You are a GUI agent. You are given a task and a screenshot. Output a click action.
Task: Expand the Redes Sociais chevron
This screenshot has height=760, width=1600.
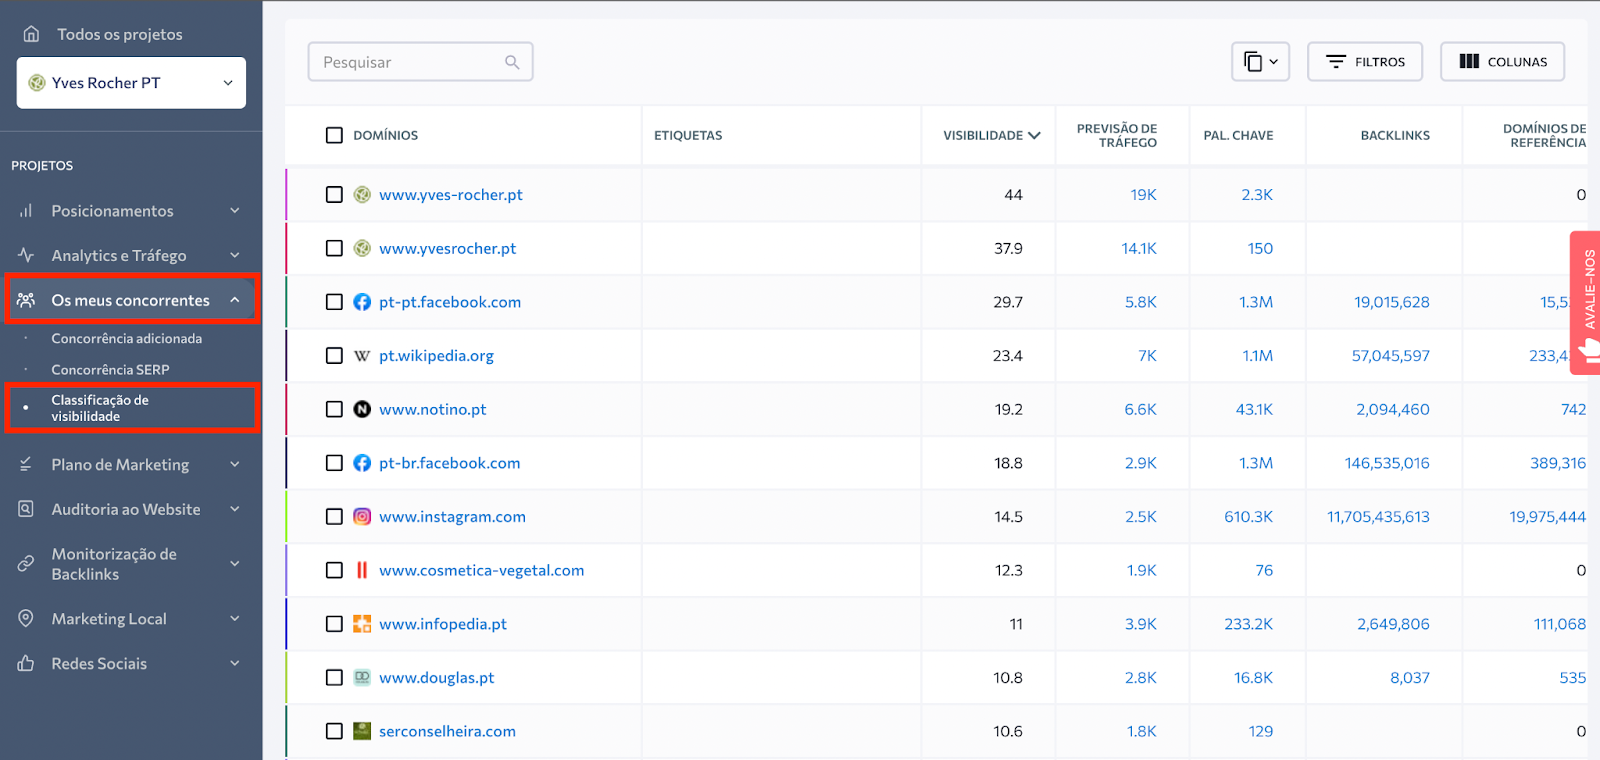click(235, 663)
